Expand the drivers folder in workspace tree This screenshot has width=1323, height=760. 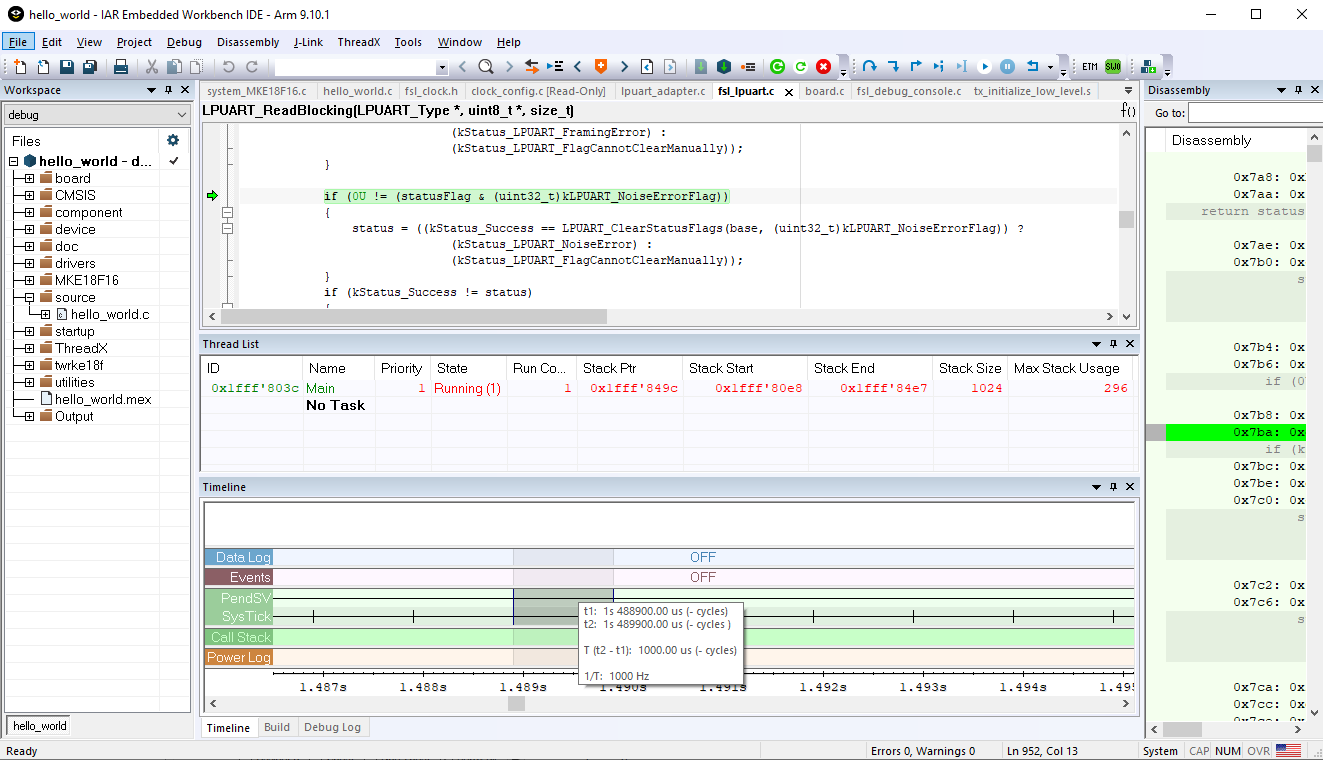tap(29, 263)
